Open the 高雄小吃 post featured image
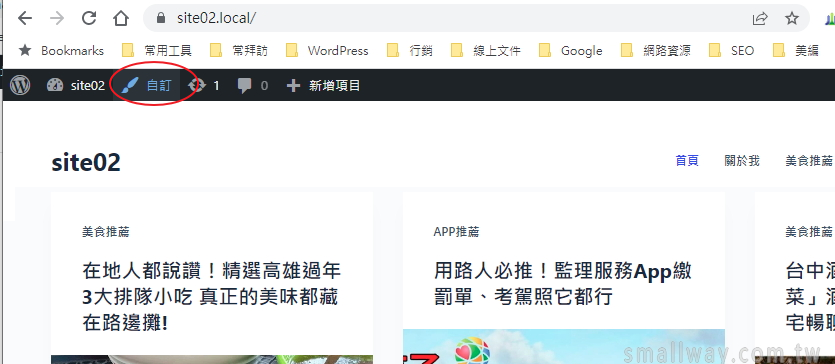 [212, 359]
